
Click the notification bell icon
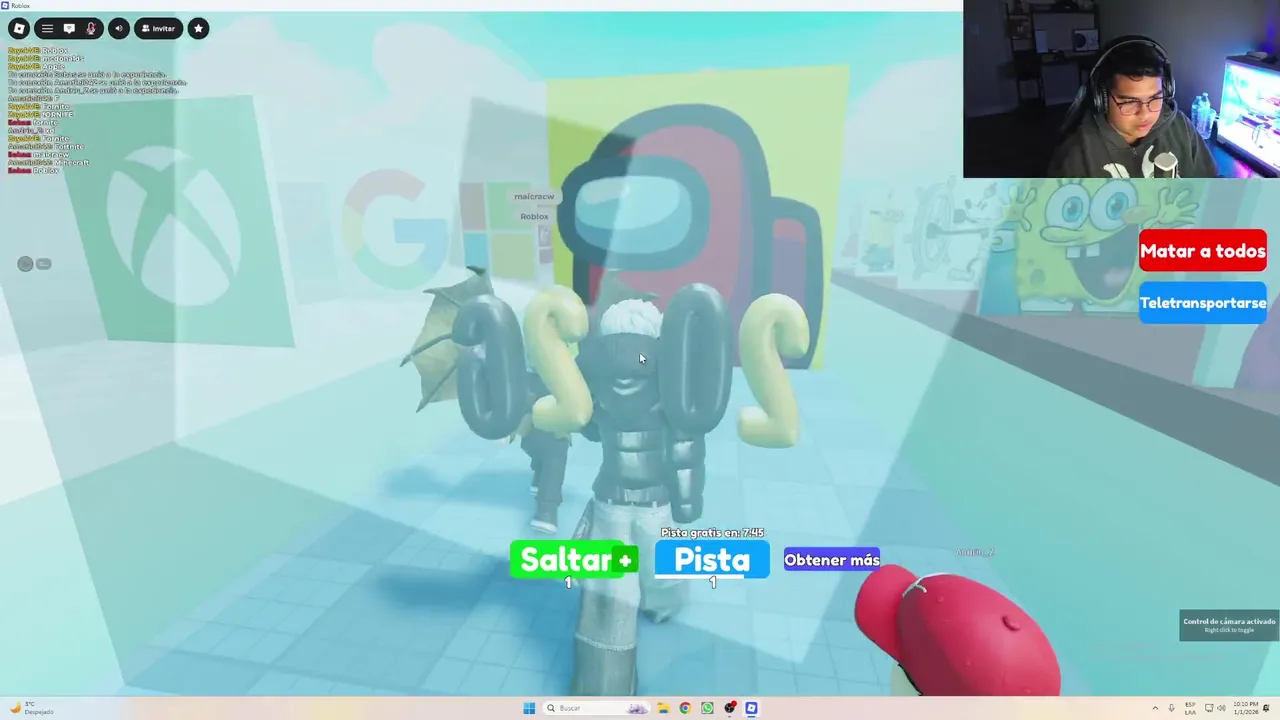(1267, 708)
